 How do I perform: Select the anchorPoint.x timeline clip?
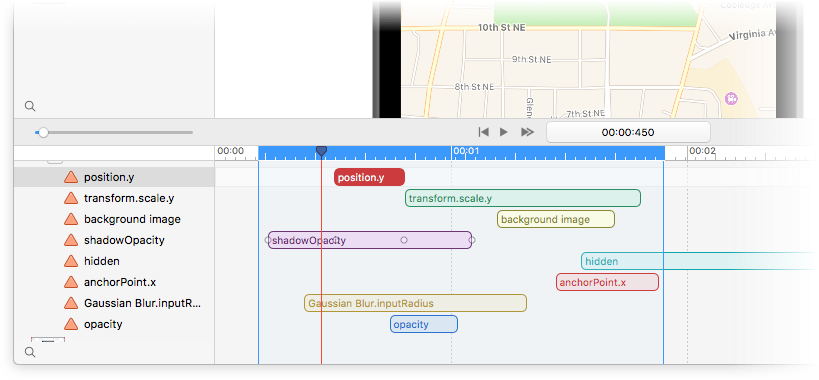click(607, 282)
